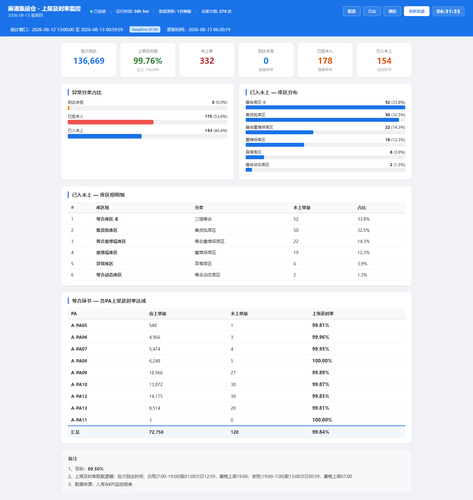Click the distribution bar labeled 2 (1.3%)
Image resolution: width=473 pixels, height=500 pixels.
point(249,170)
